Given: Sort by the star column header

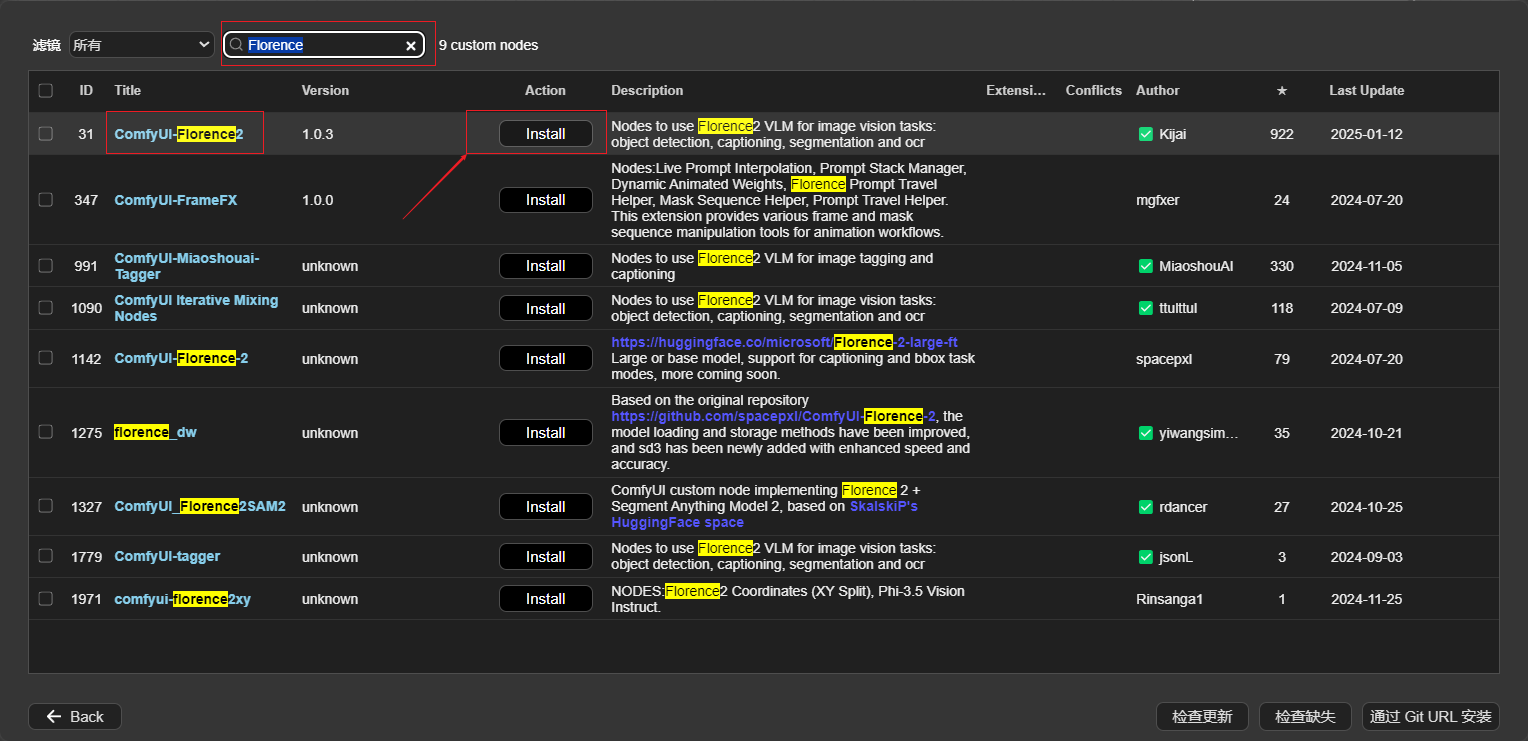Looking at the screenshot, I should pyautogui.click(x=1282, y=90).
